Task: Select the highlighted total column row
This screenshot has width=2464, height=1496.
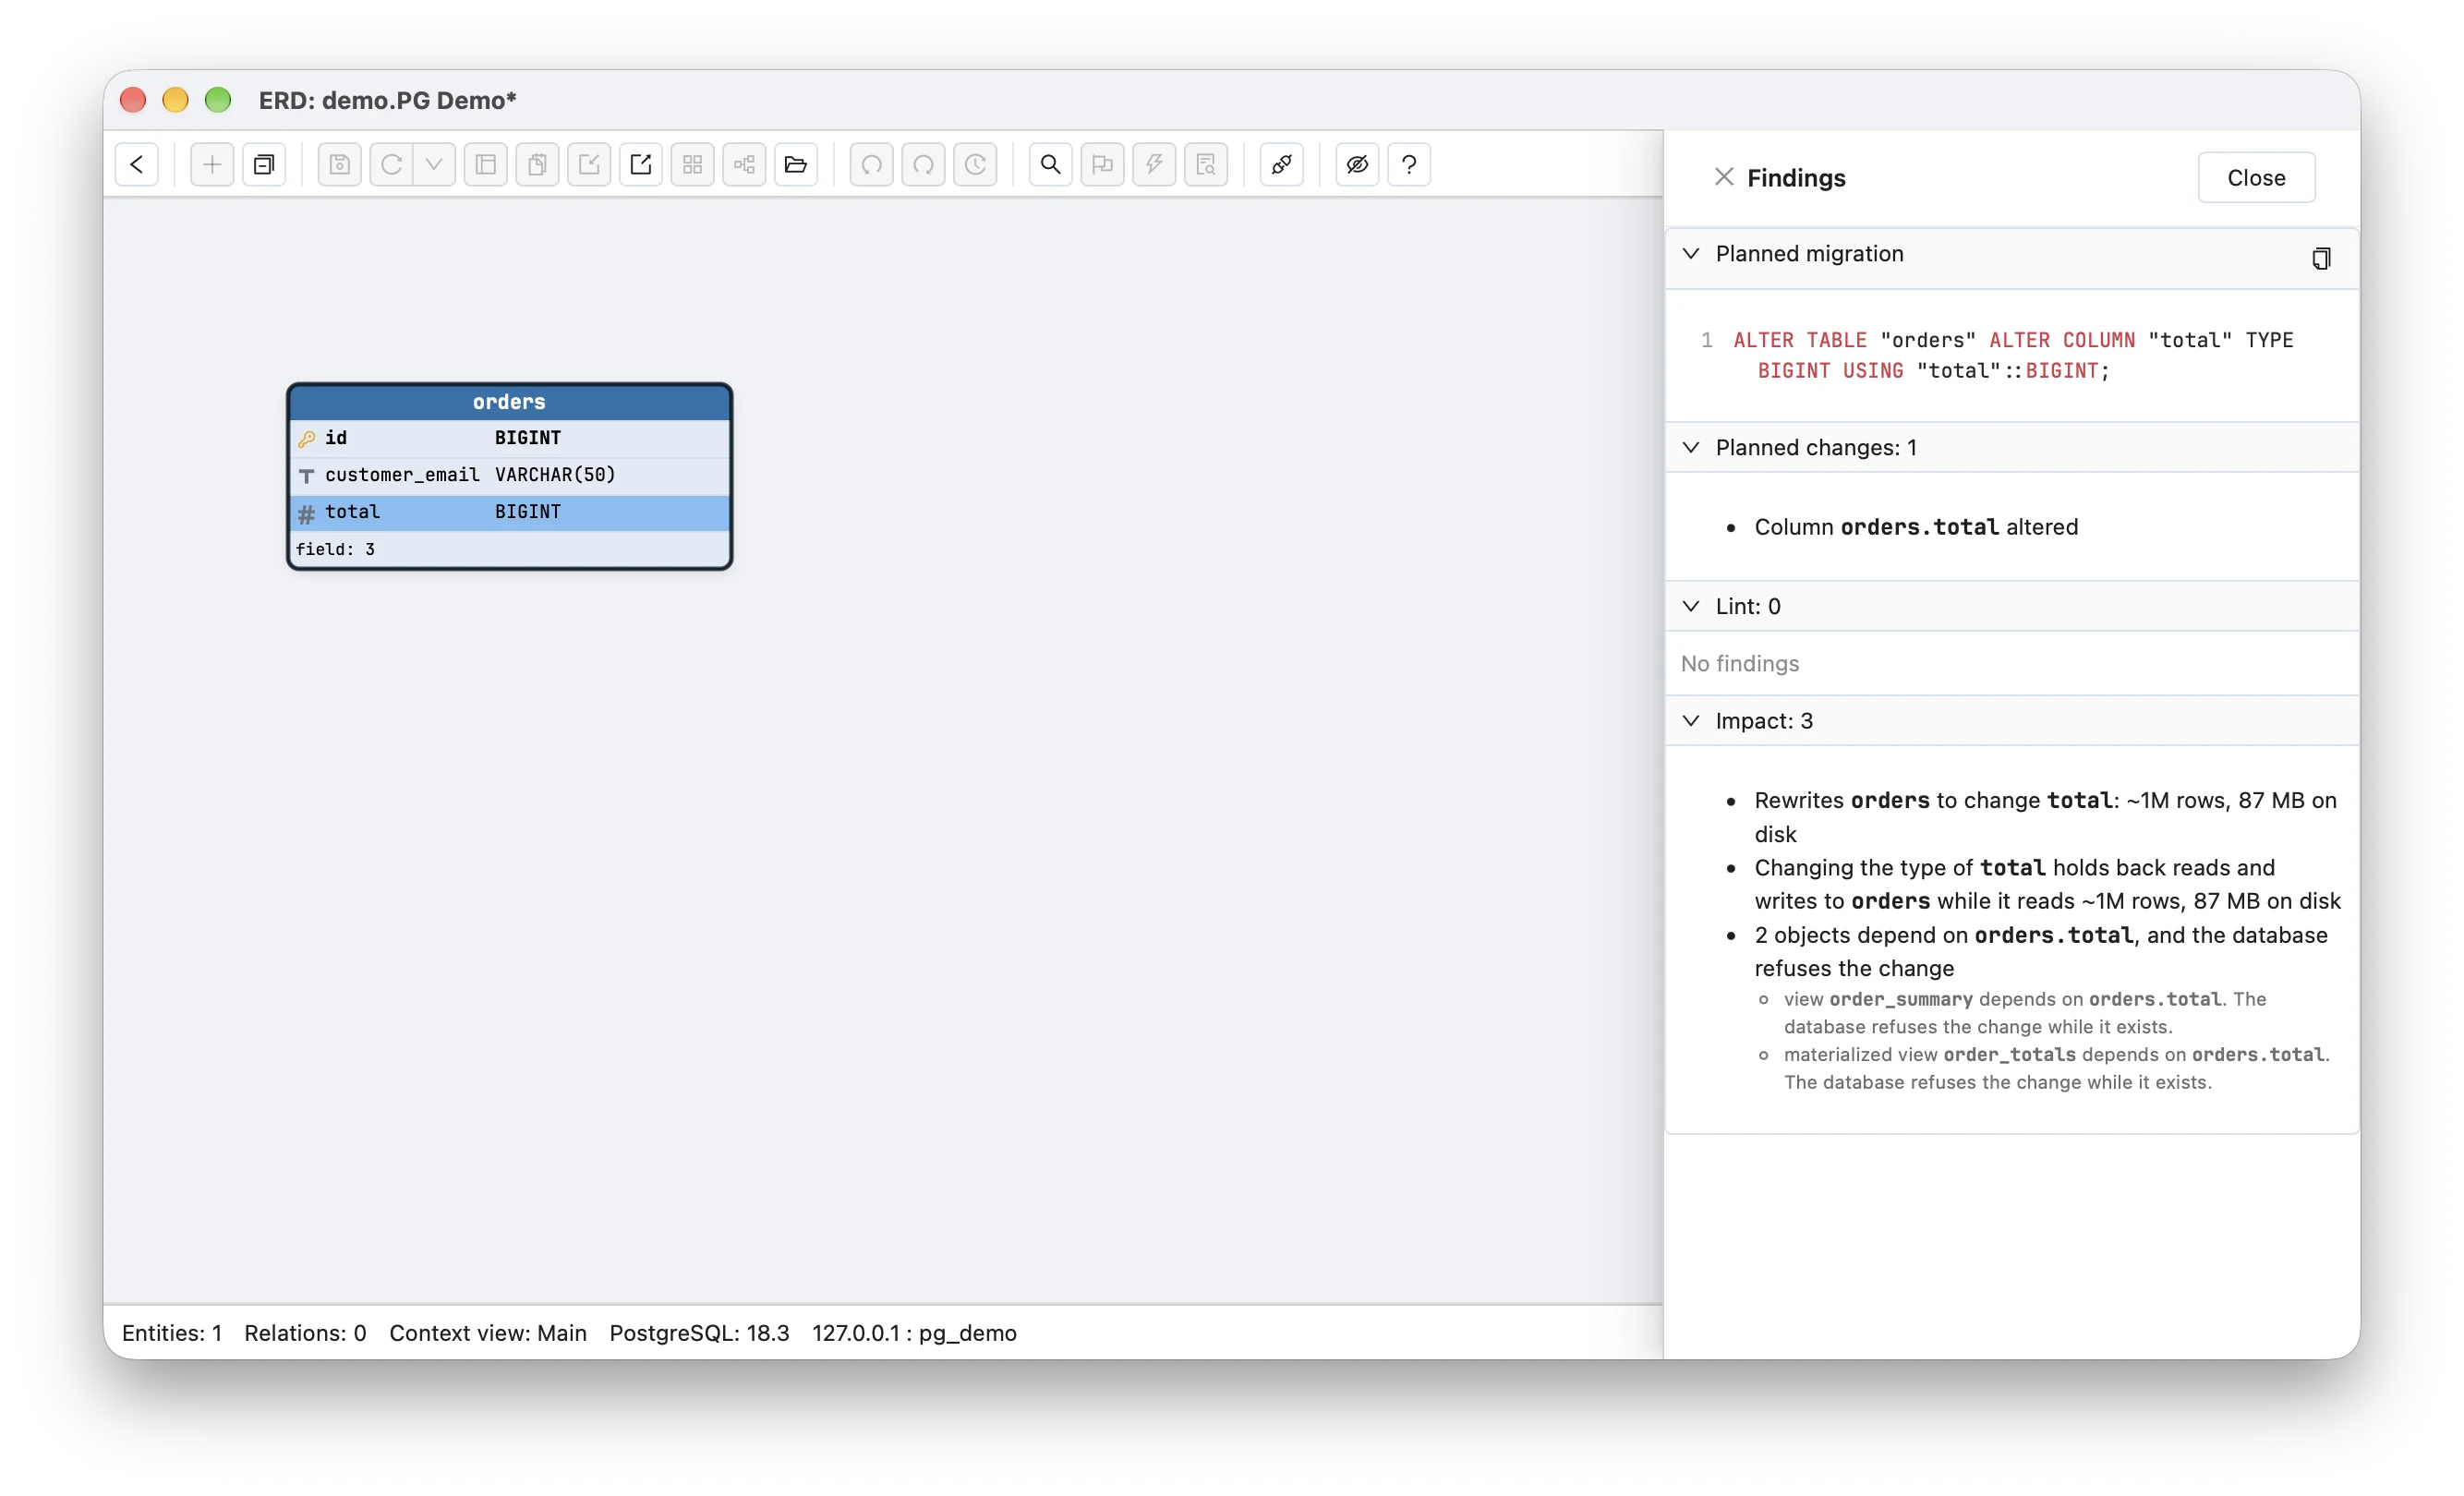Action: coord(509,512)
